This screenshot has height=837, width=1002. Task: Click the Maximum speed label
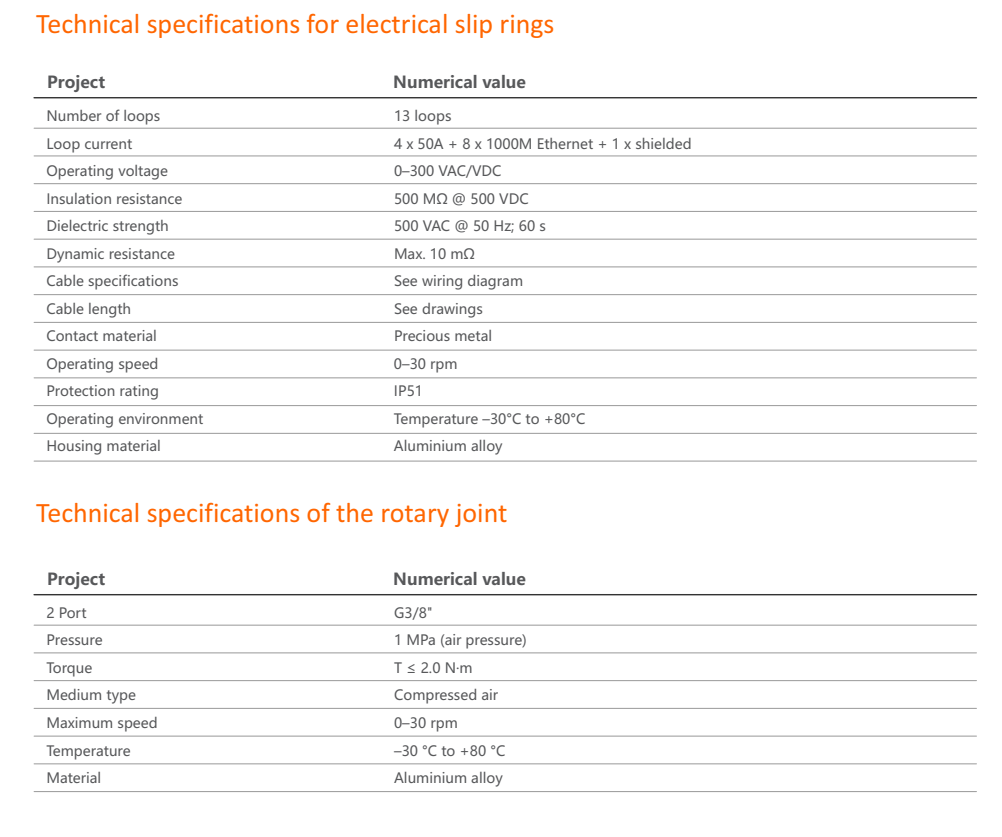tap(102, 723)
